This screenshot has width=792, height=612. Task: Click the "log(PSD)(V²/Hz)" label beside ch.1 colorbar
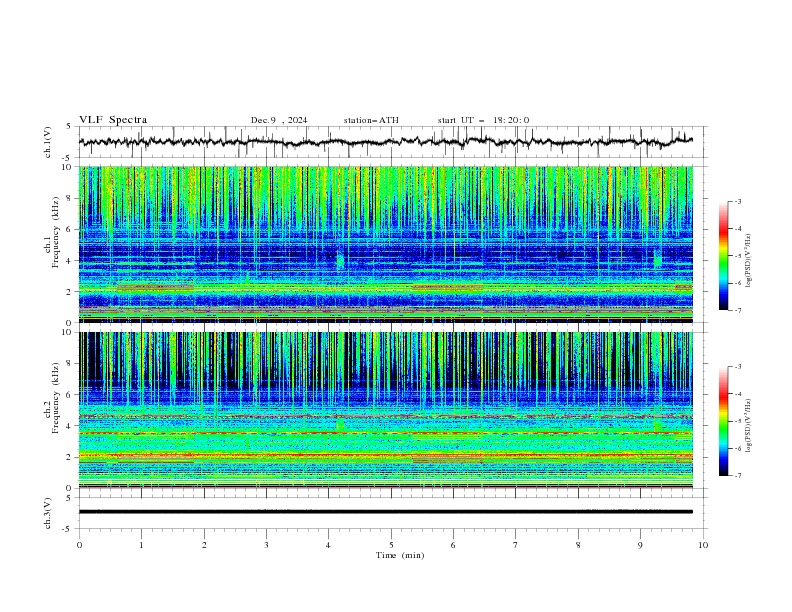tap(748, 261)
